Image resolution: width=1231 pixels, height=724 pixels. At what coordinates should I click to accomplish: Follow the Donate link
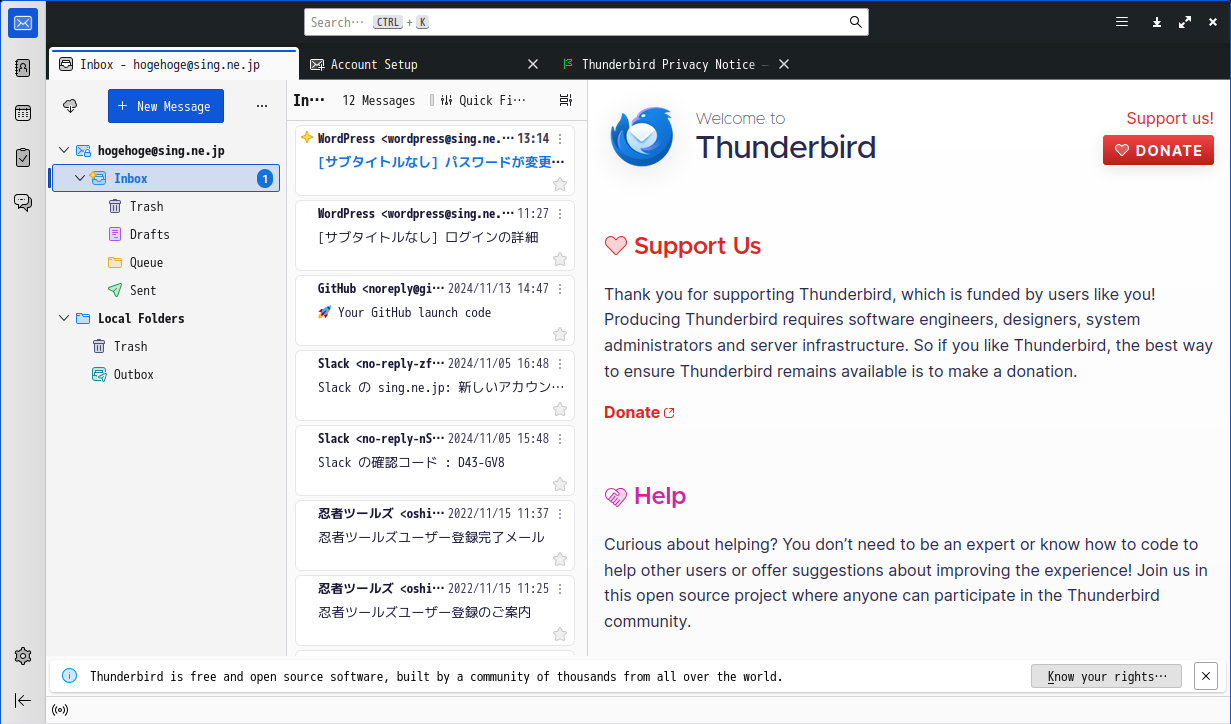[x=639, y=412]
